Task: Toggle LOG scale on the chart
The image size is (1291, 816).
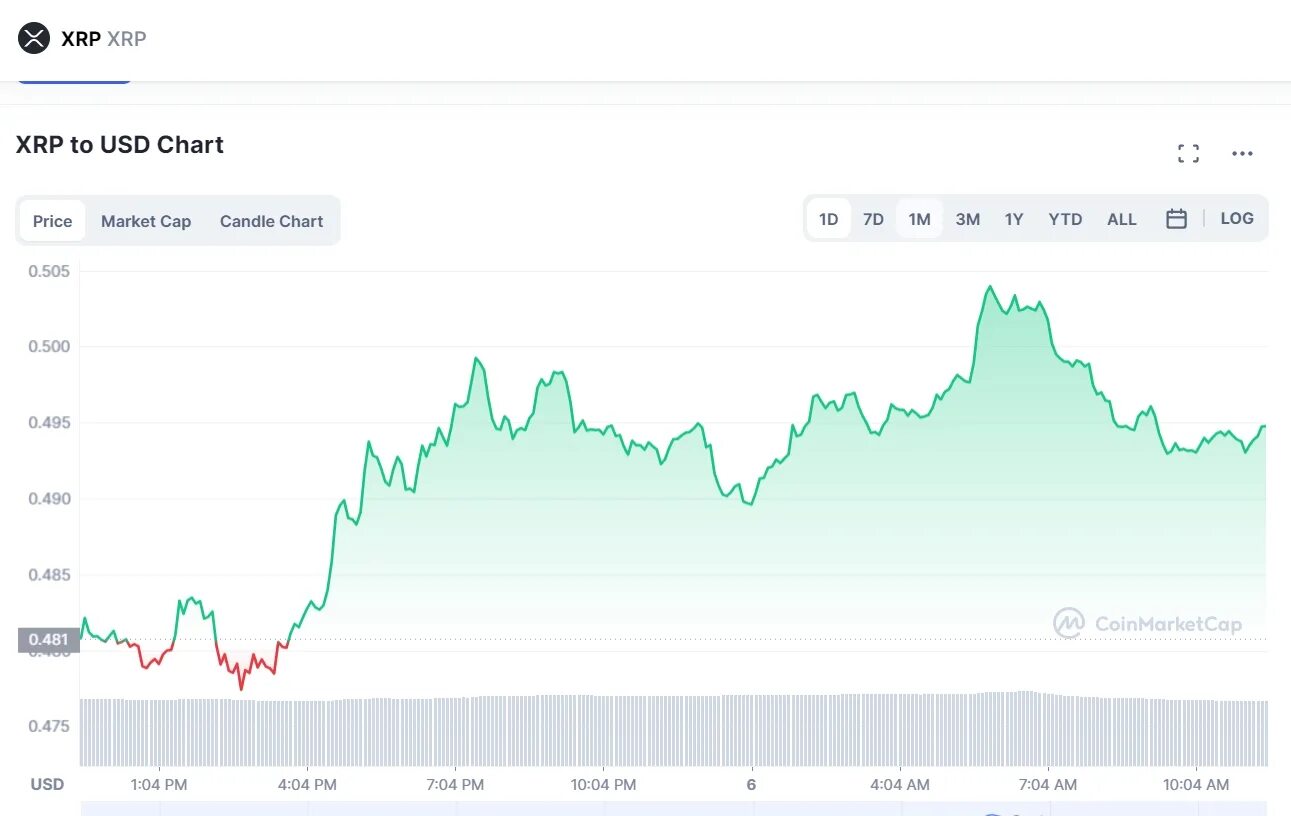Action: pyautogui.click(x=1237, y=218)
